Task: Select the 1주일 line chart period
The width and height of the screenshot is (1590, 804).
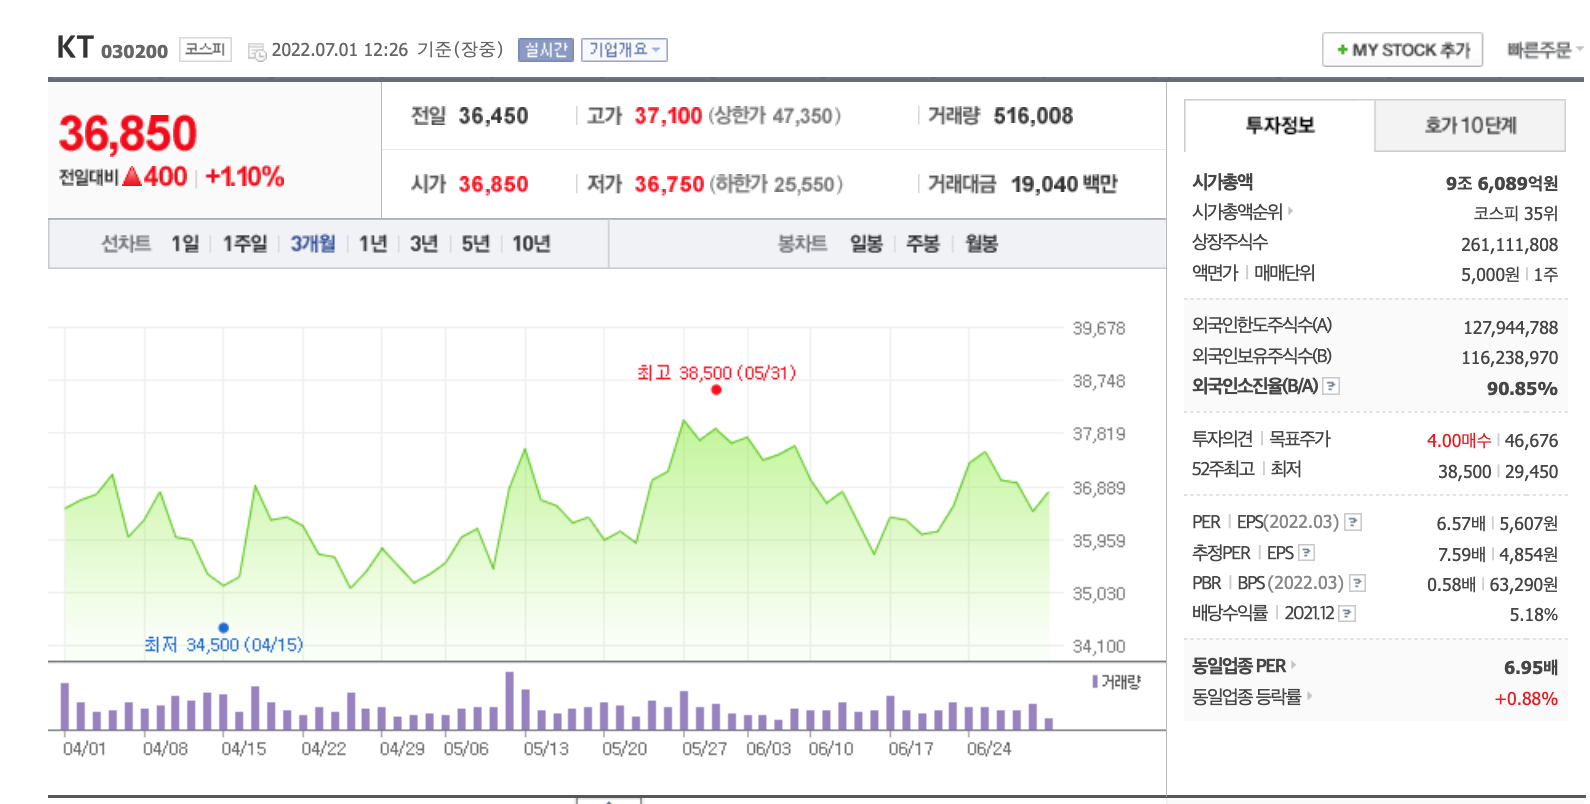Action: pyautogui.click(x=245, y=244)
